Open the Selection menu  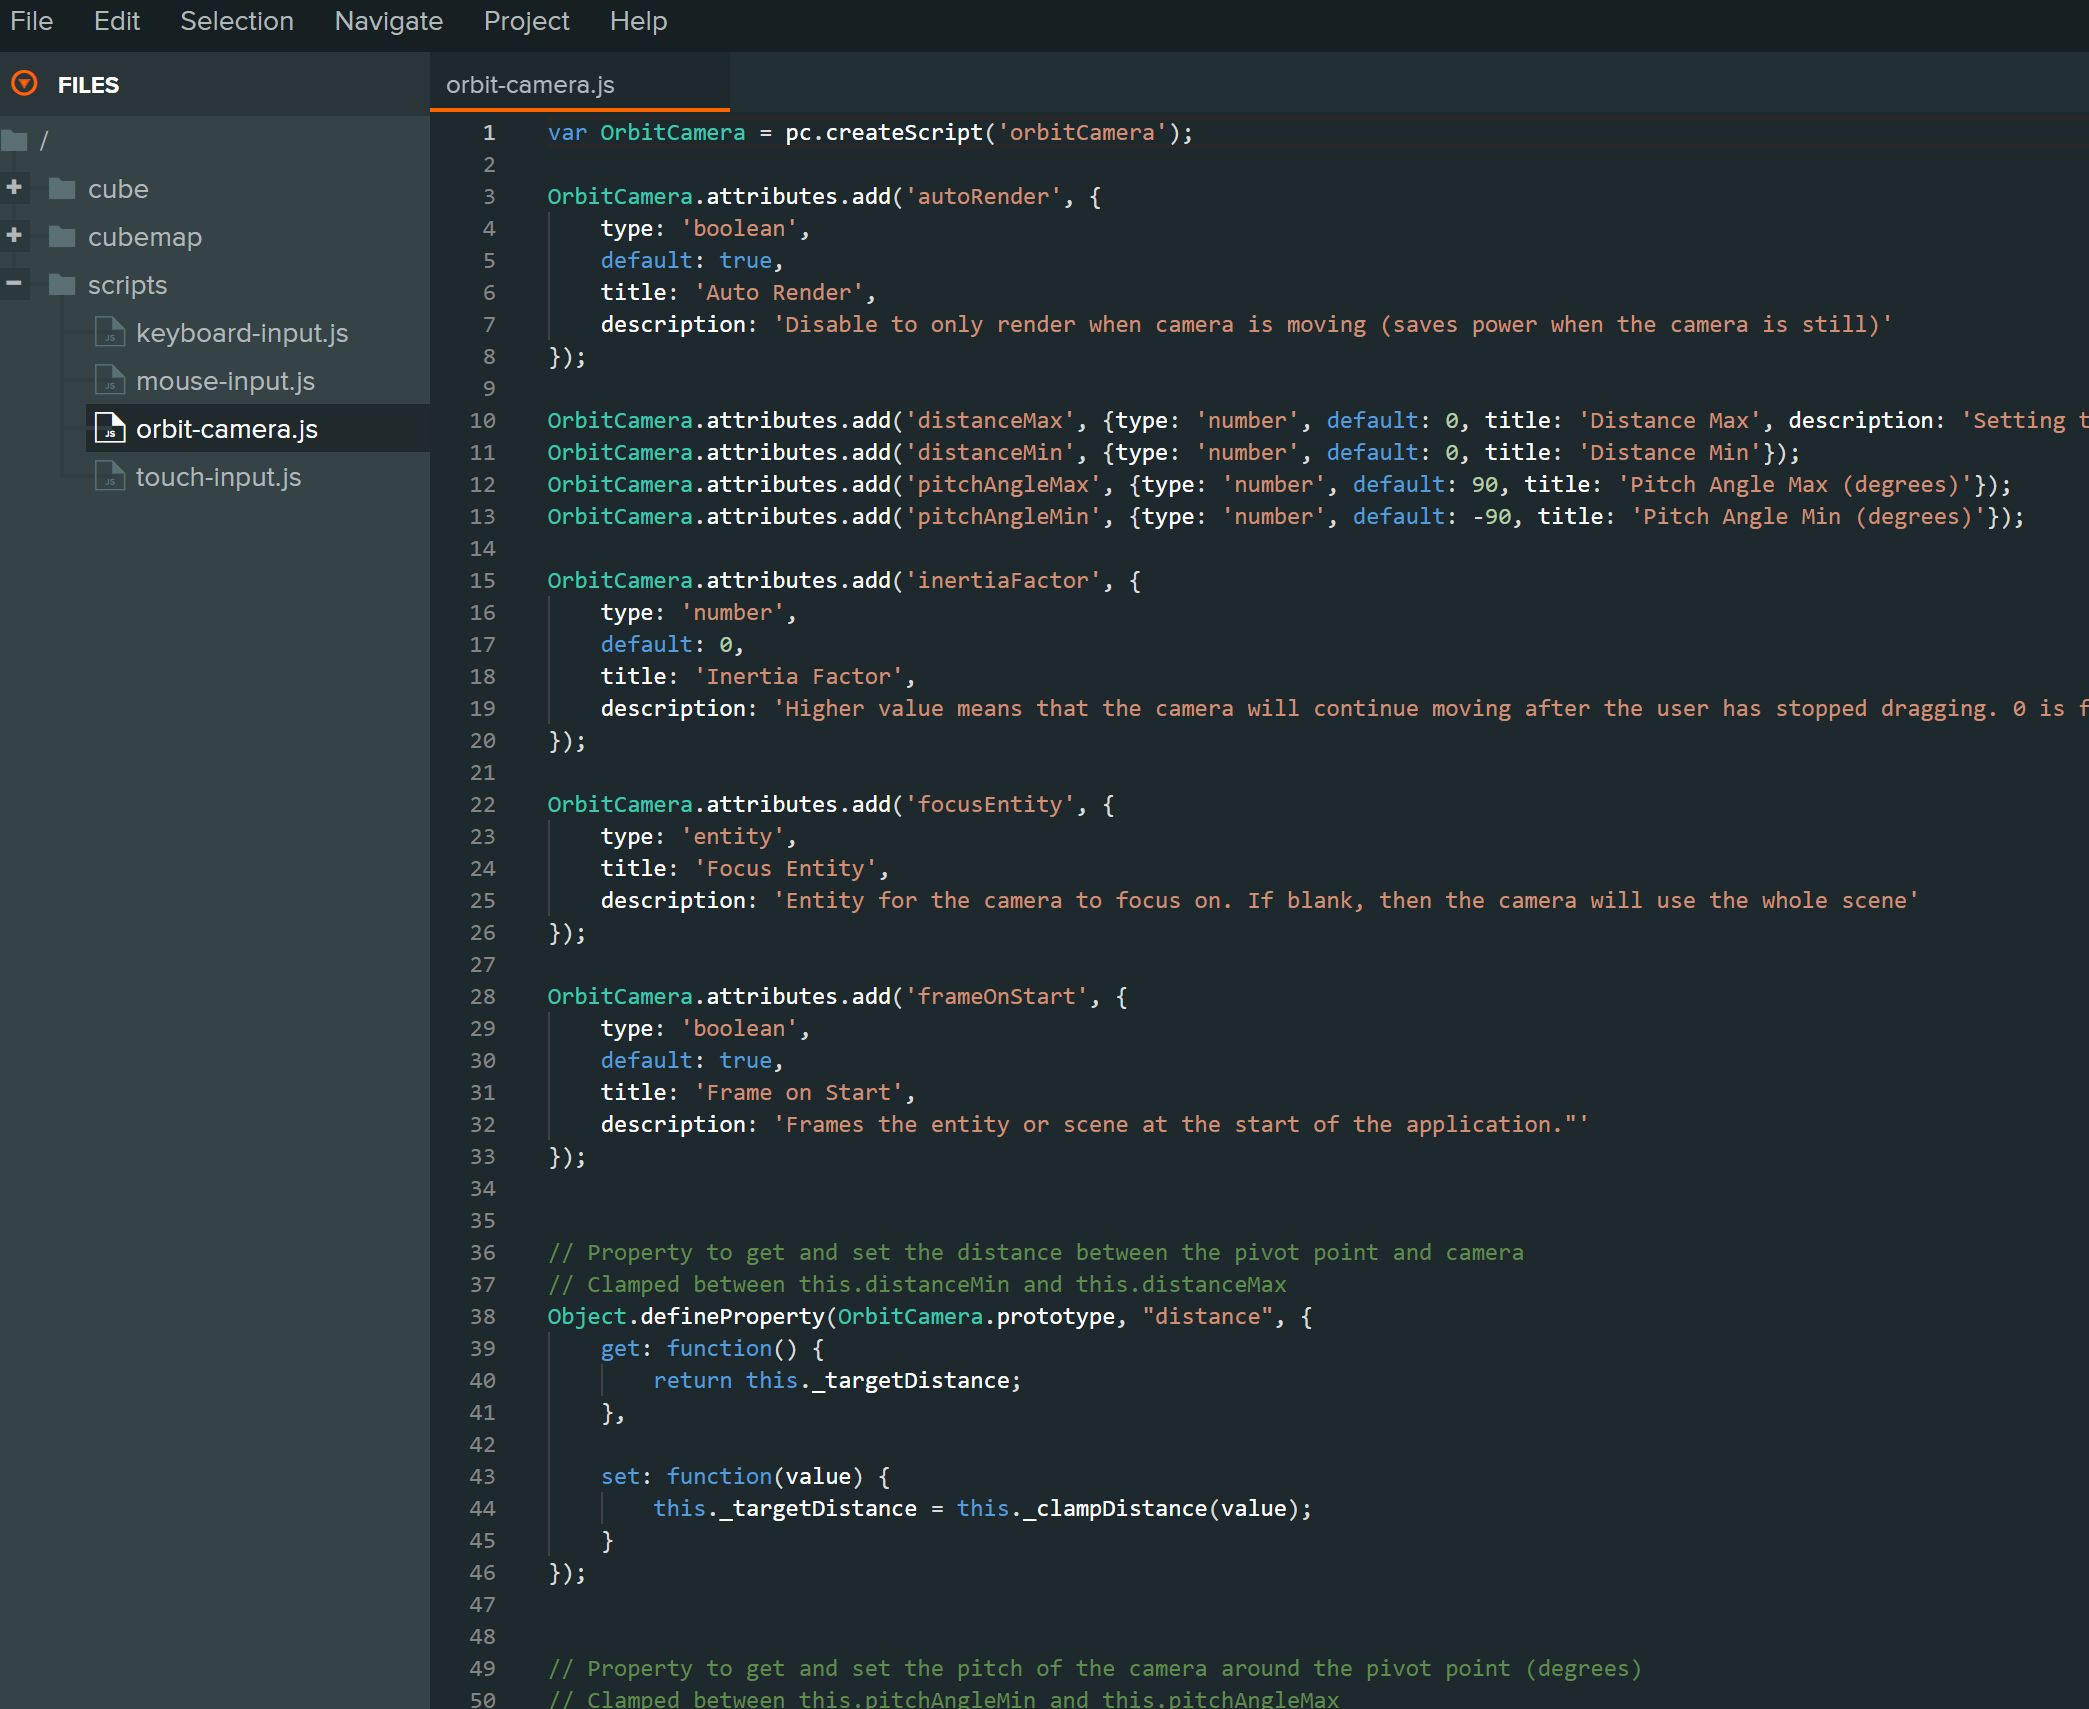(x=237, y=21)
